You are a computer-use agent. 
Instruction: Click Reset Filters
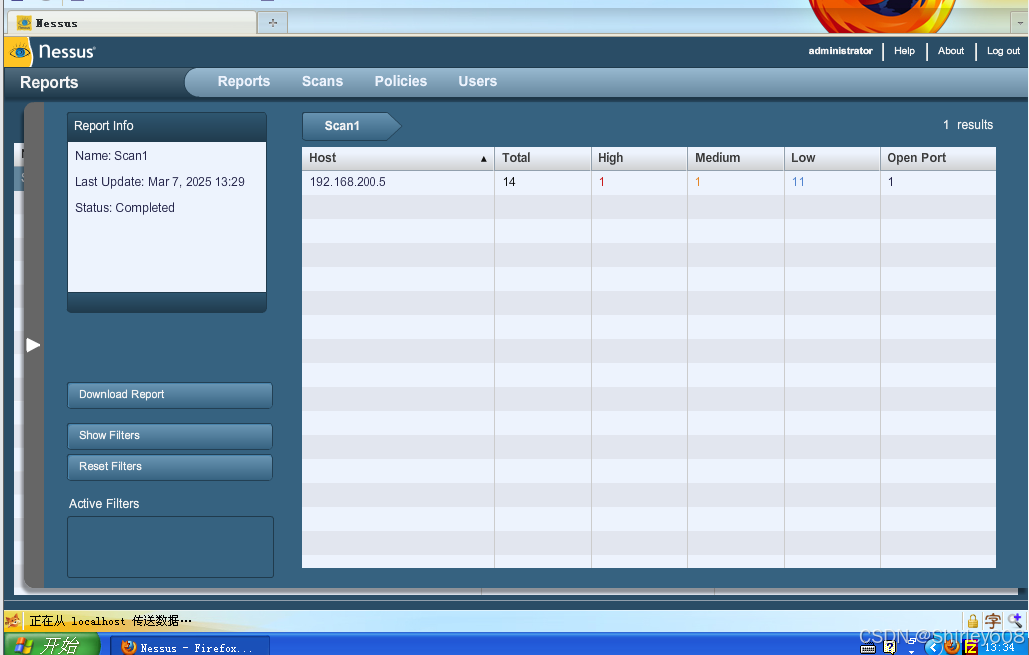pyautogui.click(x=170, y=467)
